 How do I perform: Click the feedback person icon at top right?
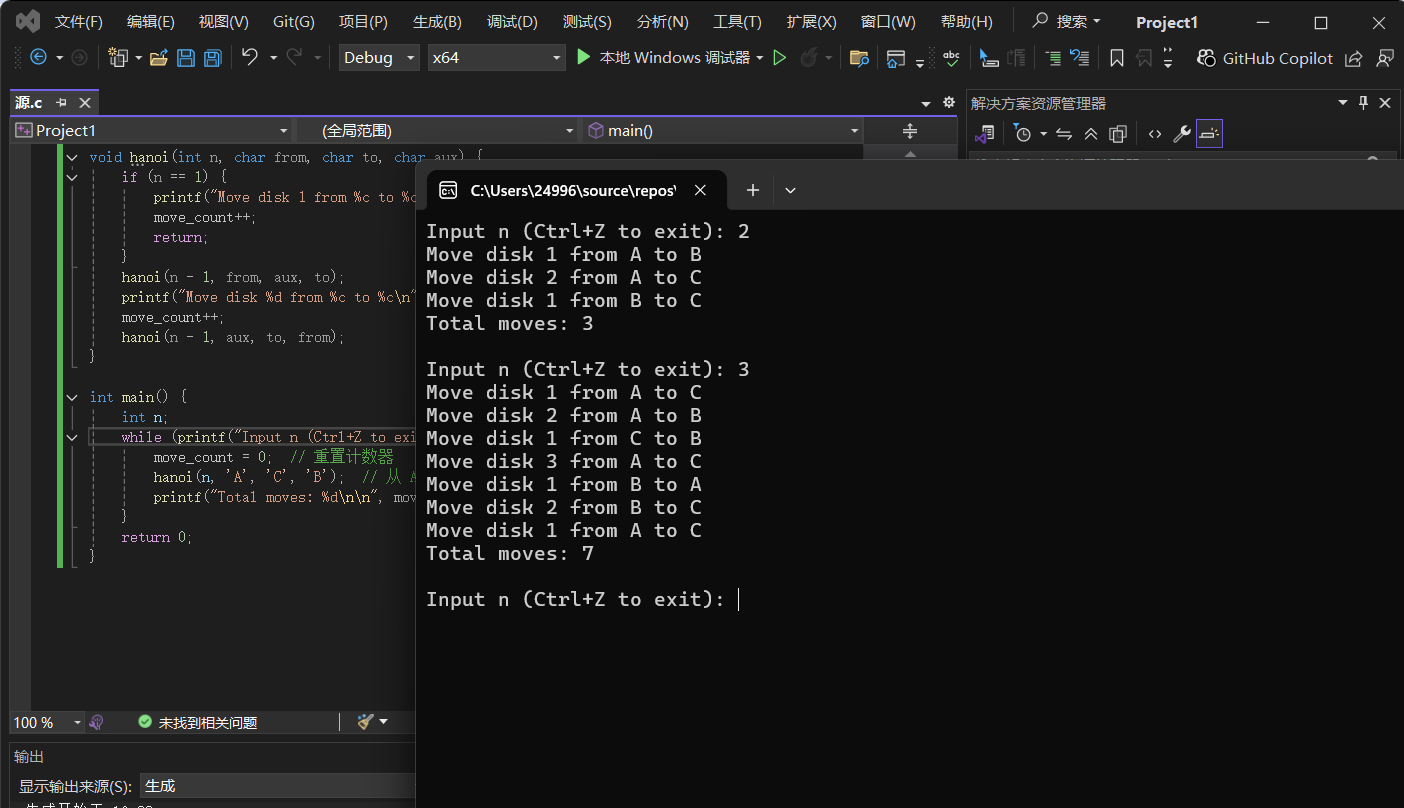[x=1384, y=58]
